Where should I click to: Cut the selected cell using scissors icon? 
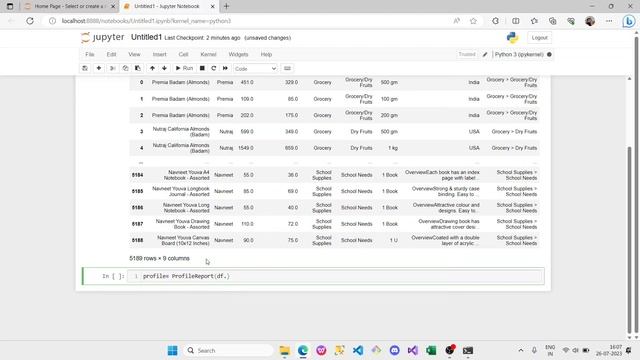coord(113,69)
